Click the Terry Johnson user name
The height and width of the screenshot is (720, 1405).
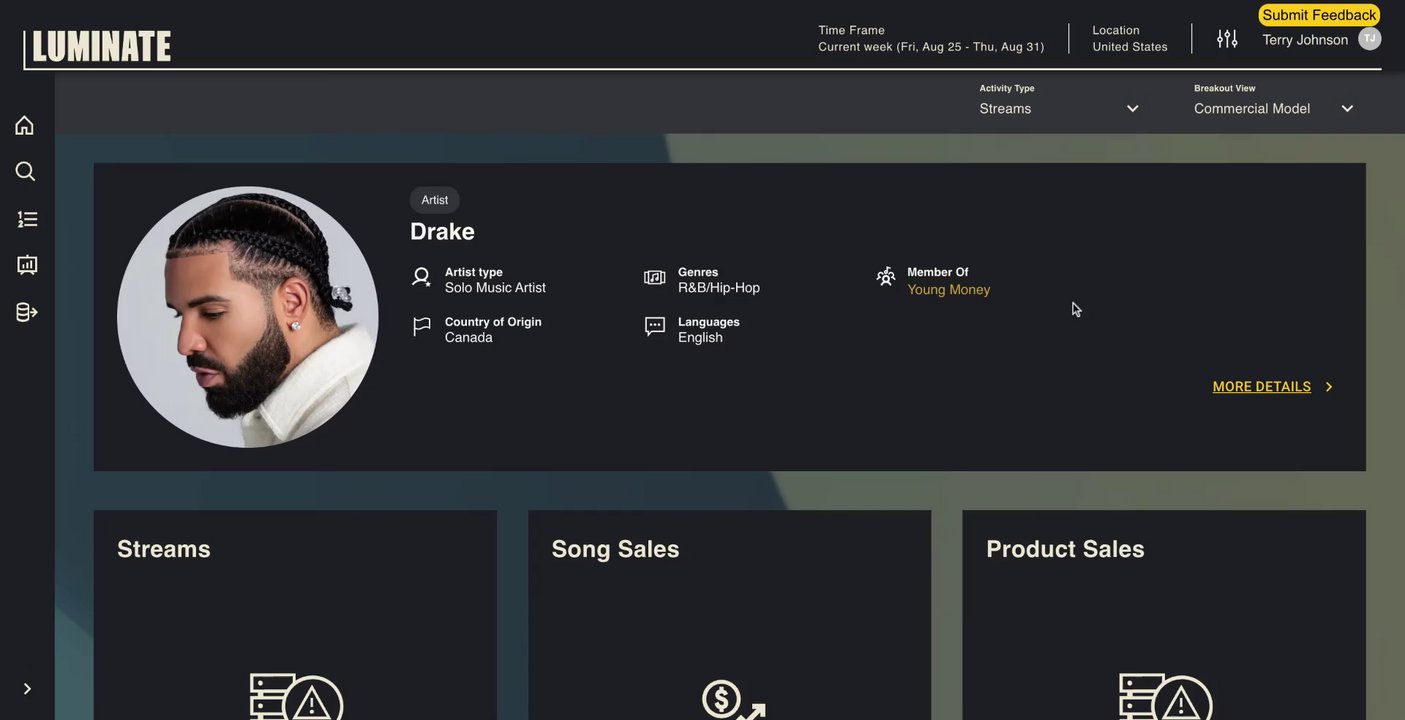[1305, 40]
